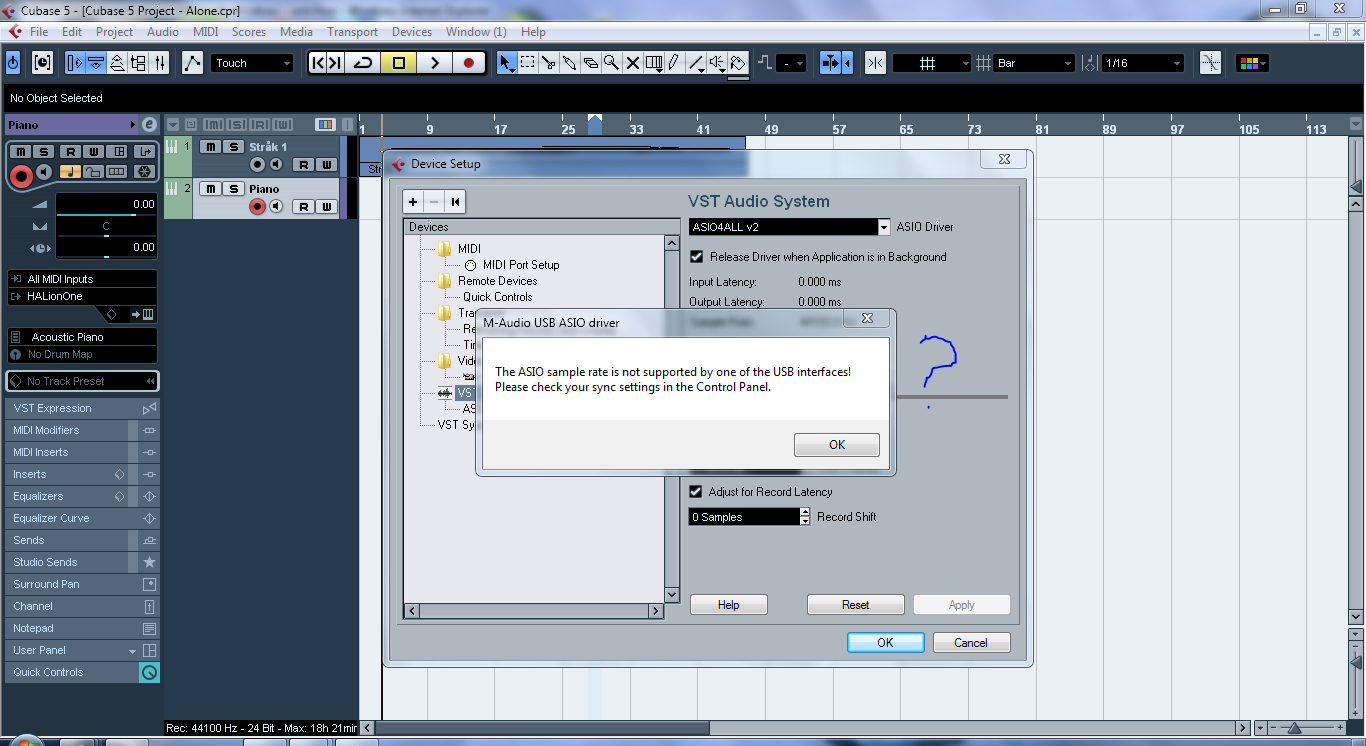The image size is (1366, 746).
Task: Toggle the Cycle loop button
Action: (x=363, y=63)
